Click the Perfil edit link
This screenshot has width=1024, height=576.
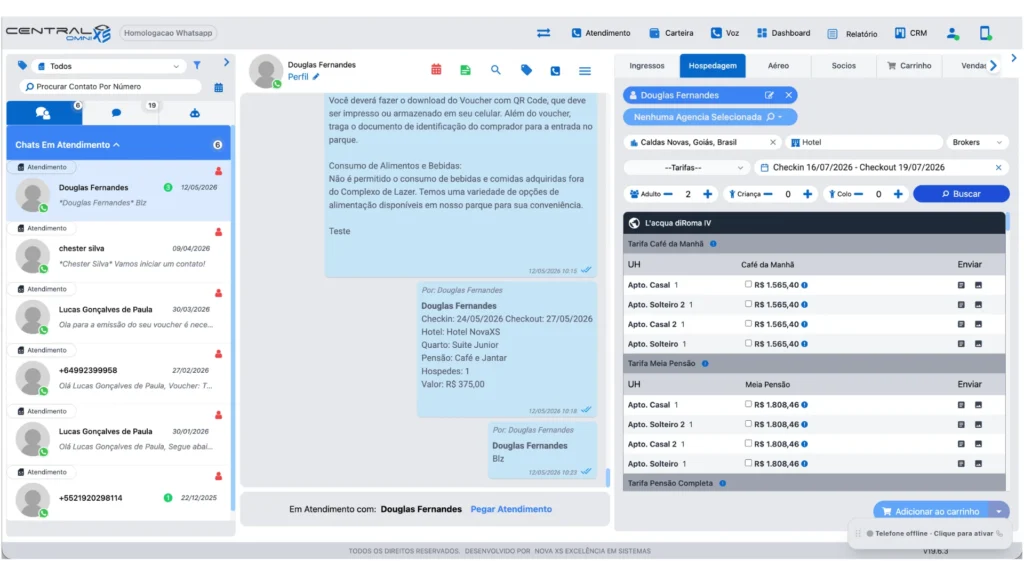(304, 76)
